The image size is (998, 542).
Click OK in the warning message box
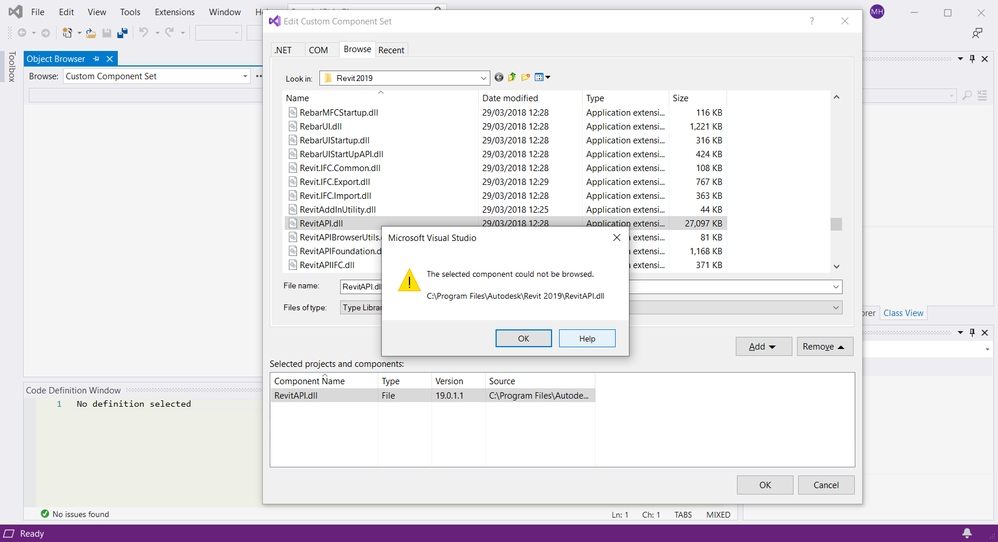[x=523, y=338]
